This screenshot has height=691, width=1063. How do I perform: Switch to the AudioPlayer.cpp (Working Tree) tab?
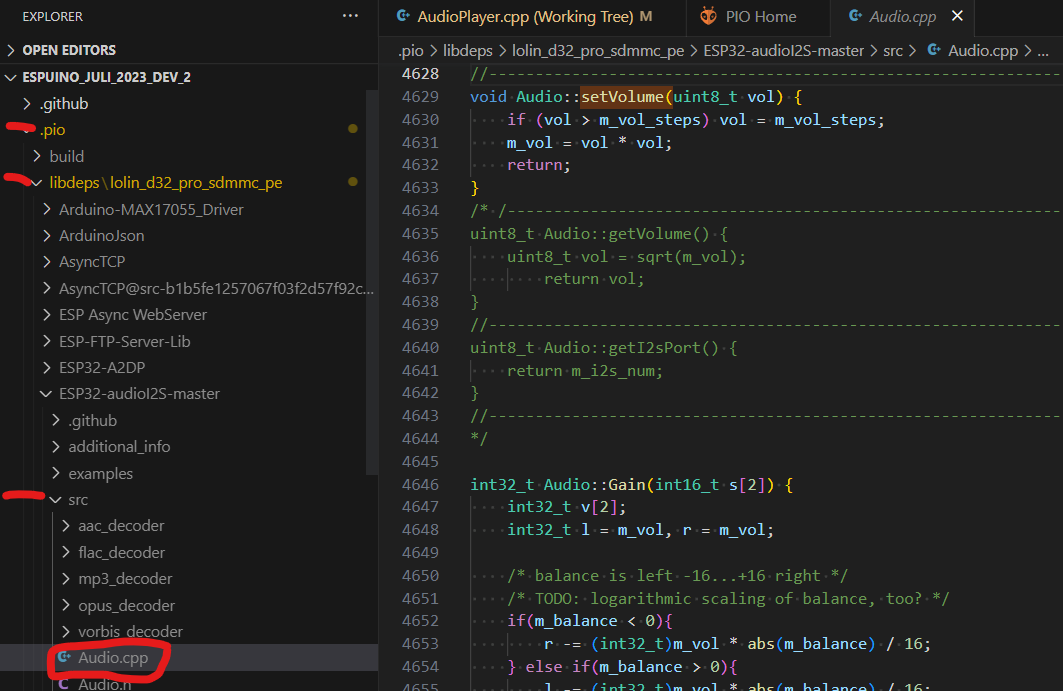click(532, 17)
